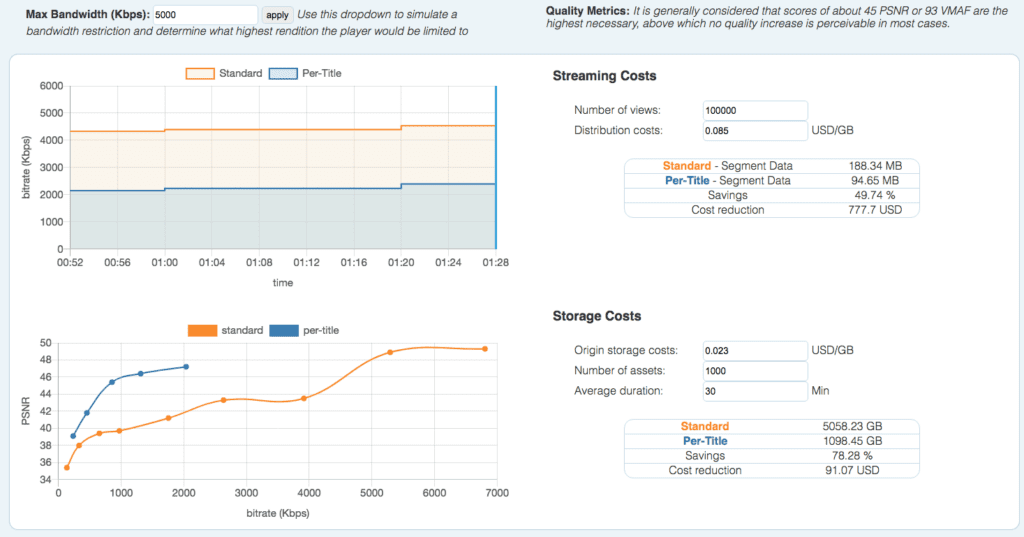Click the 'Standard - Segment Data' row label

click(x=728, y=166)
